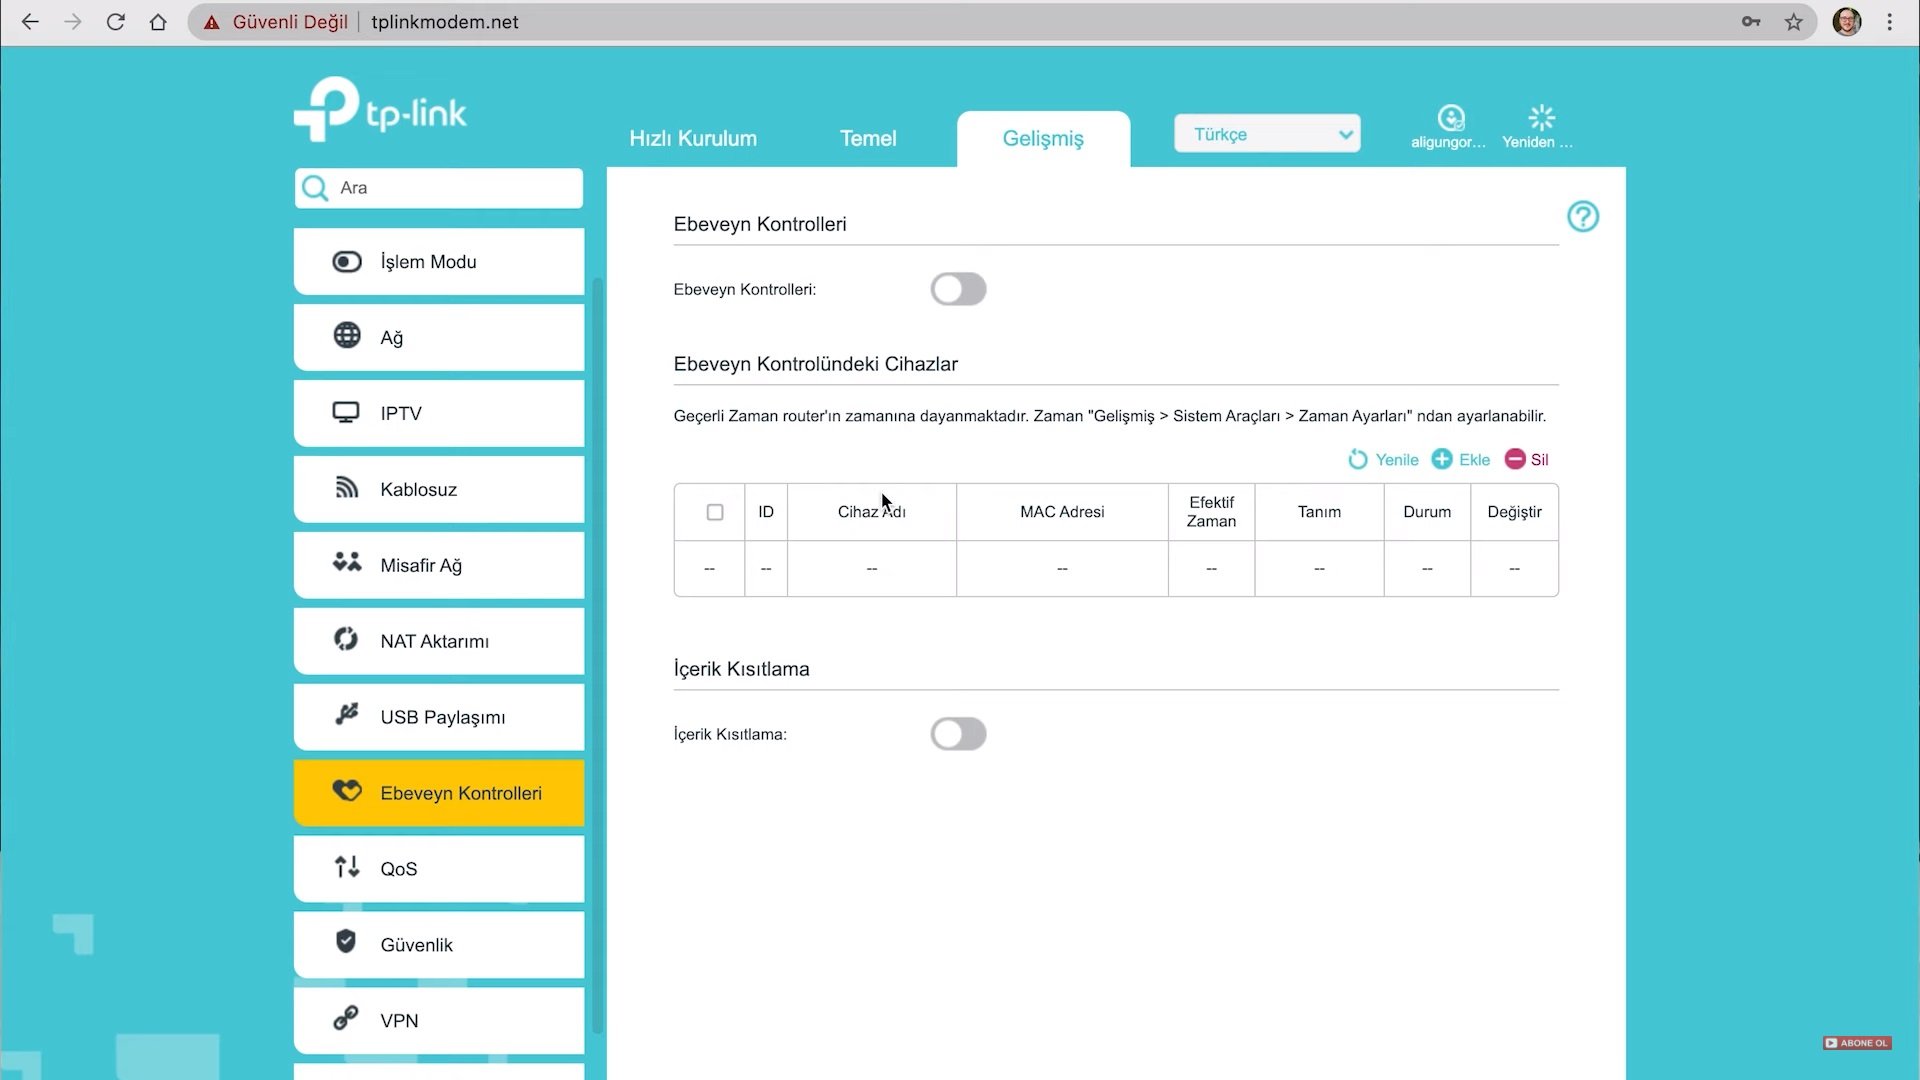Open the Türkçe language dropdown

click(x=1267, y=134)
